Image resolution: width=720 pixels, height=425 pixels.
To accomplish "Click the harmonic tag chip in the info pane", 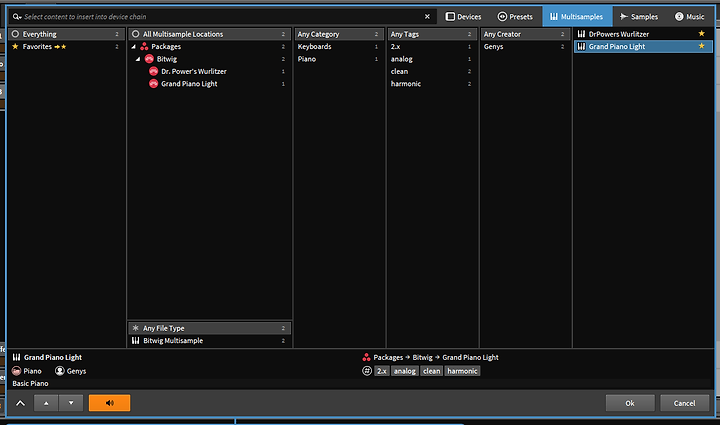I will click(x=462, y=371).
